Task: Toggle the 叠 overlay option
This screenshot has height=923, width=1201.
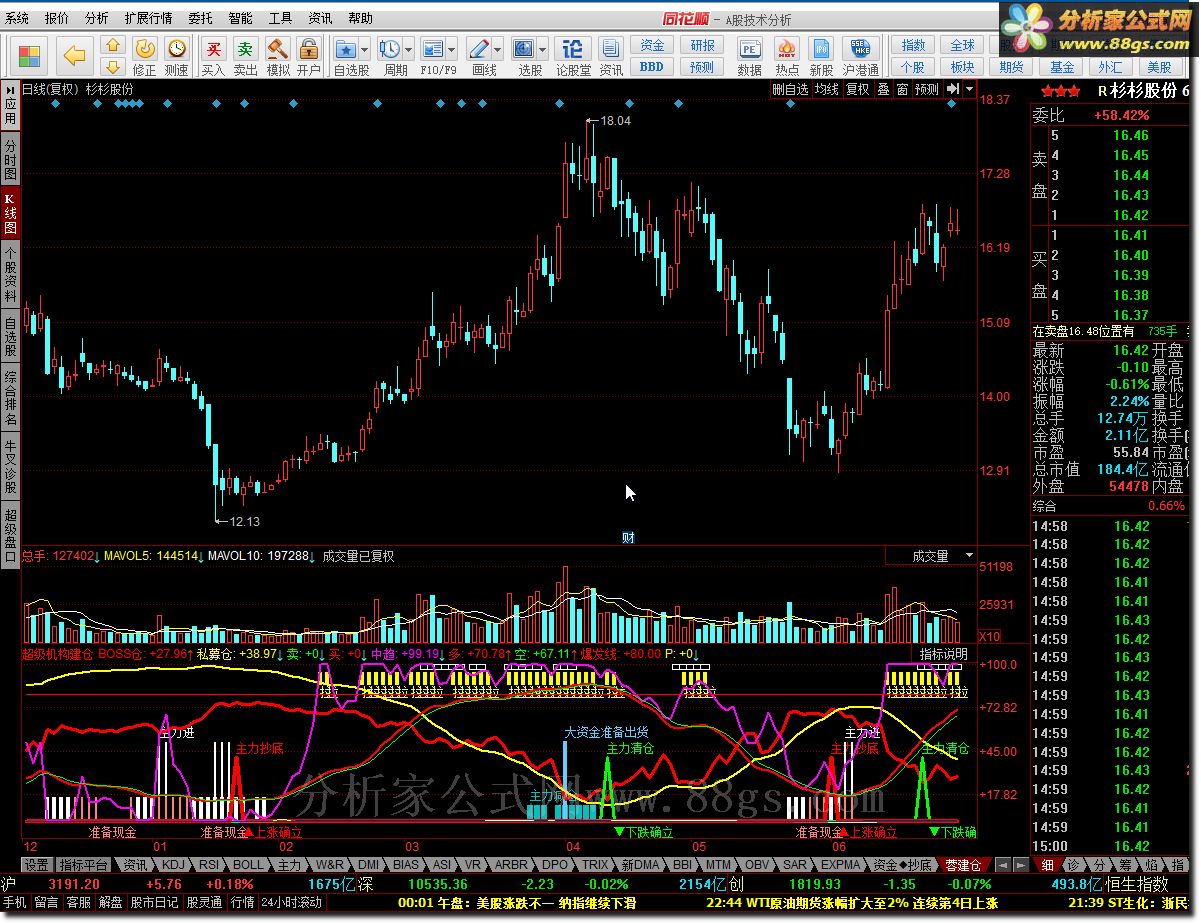Action: [x=883, y=89]
